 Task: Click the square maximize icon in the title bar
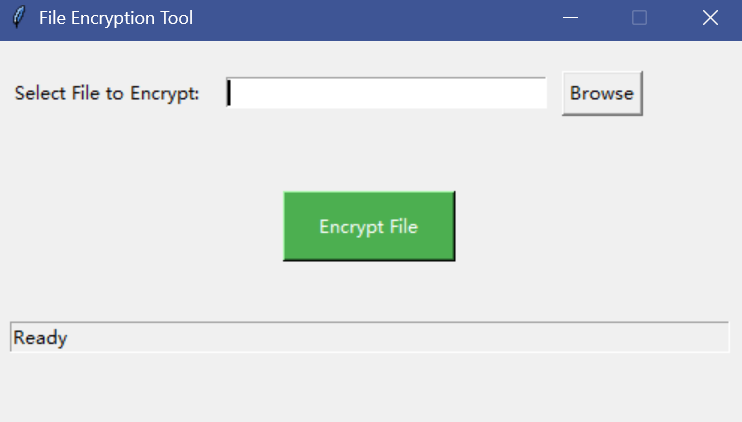pos(640,18)
